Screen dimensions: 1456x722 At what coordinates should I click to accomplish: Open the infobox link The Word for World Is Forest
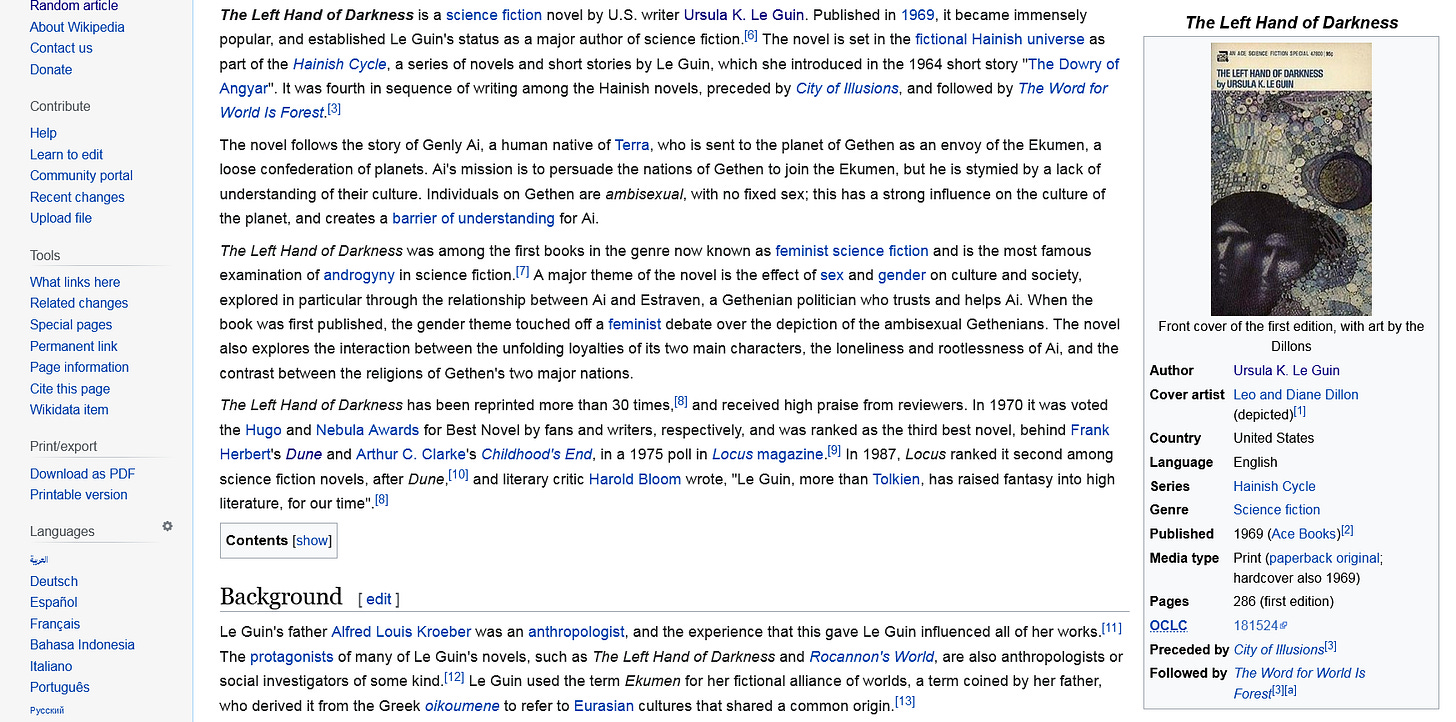click(1300, 683)
